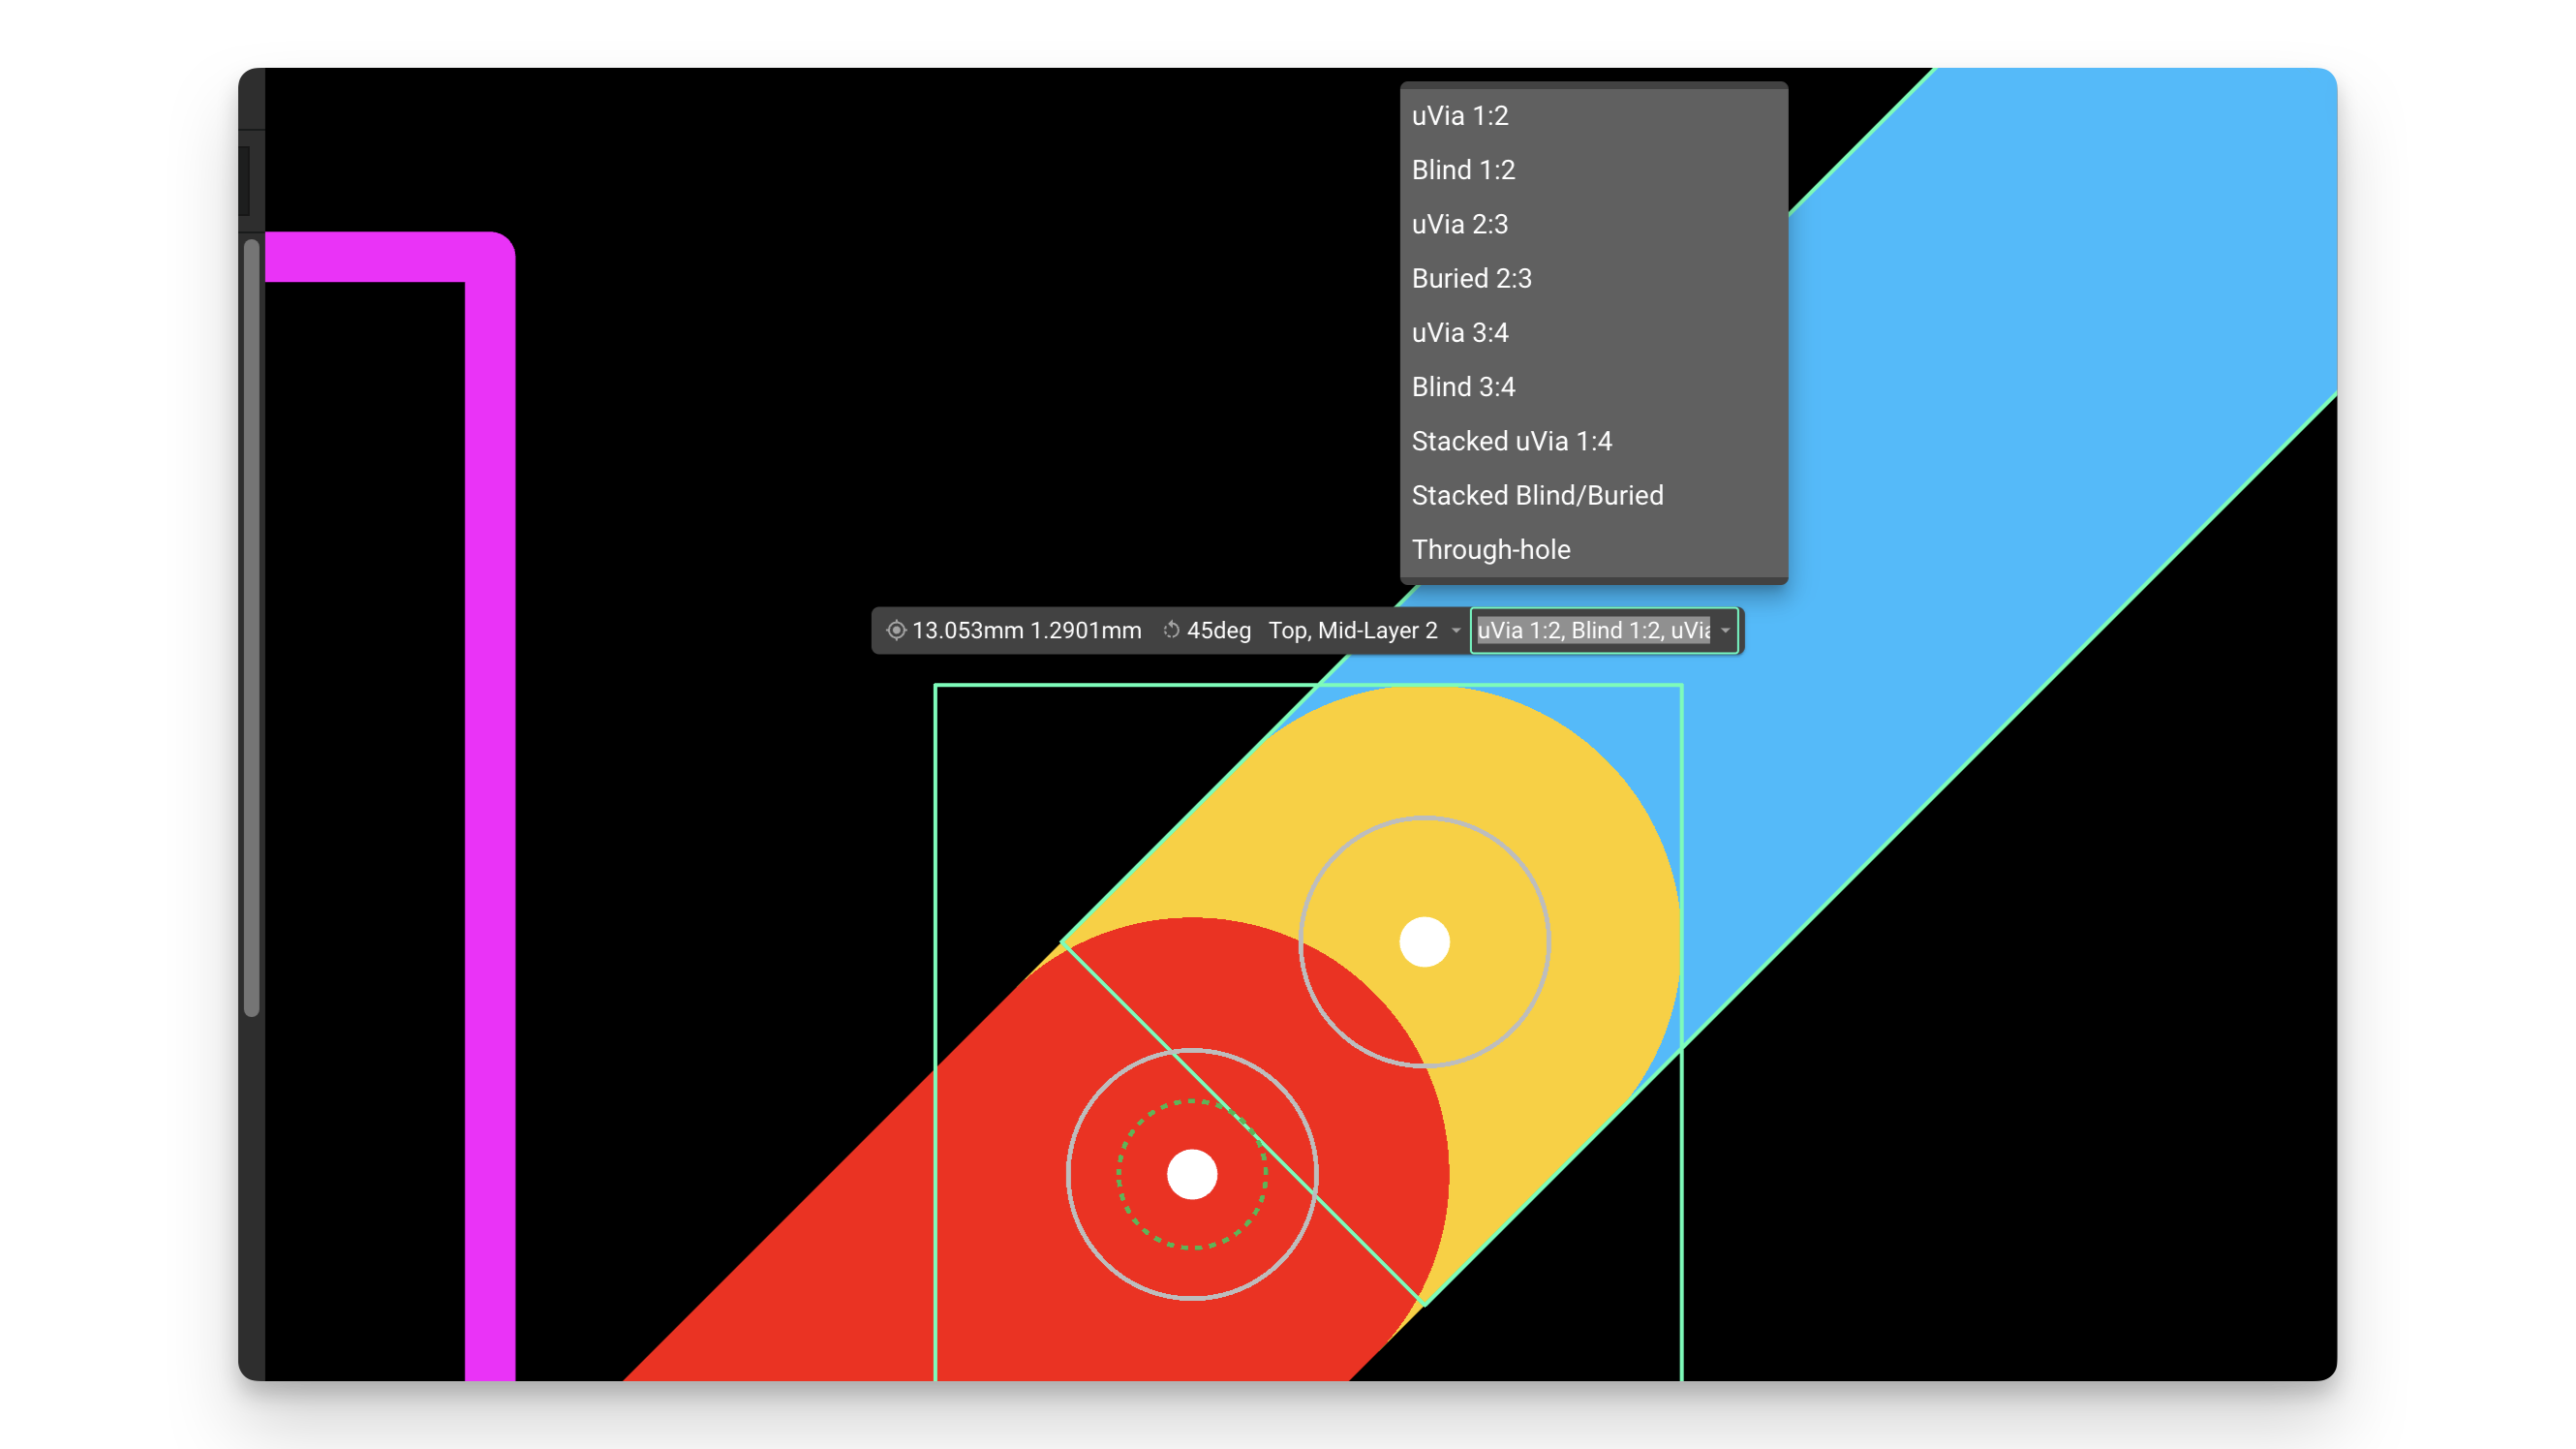Click the 13.053mm 1.2901mm coordinates
This screenshot has height=1449, width=2576.
click(x=1027, y=631)
